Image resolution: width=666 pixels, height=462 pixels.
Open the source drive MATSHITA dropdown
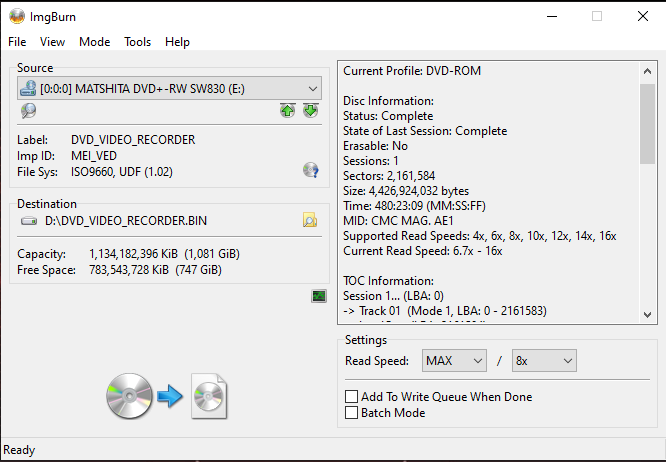pyautogui.click(x=169, y=88)
